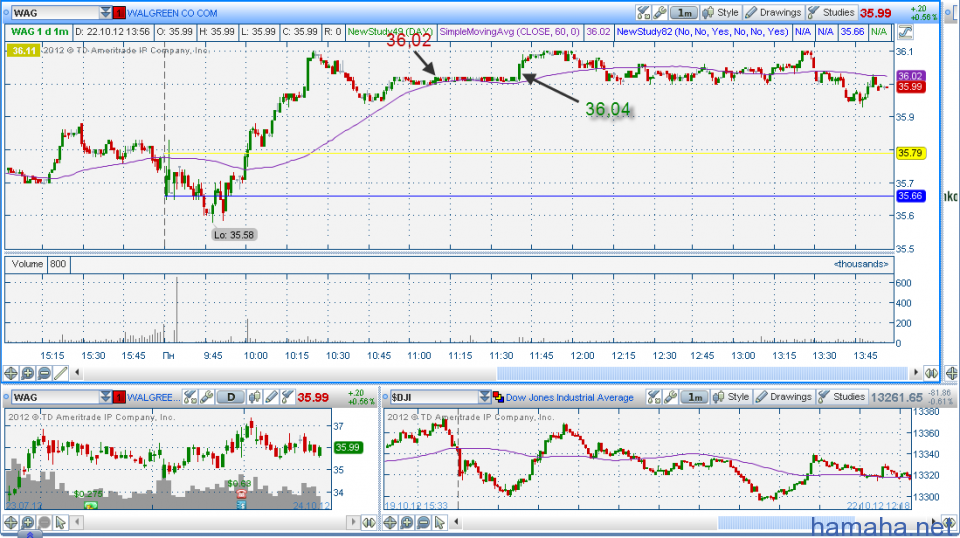Select pointer cursor tool under daily WAG chart
This screenshot has height=538, width=960.
click(x=61, y=523)
